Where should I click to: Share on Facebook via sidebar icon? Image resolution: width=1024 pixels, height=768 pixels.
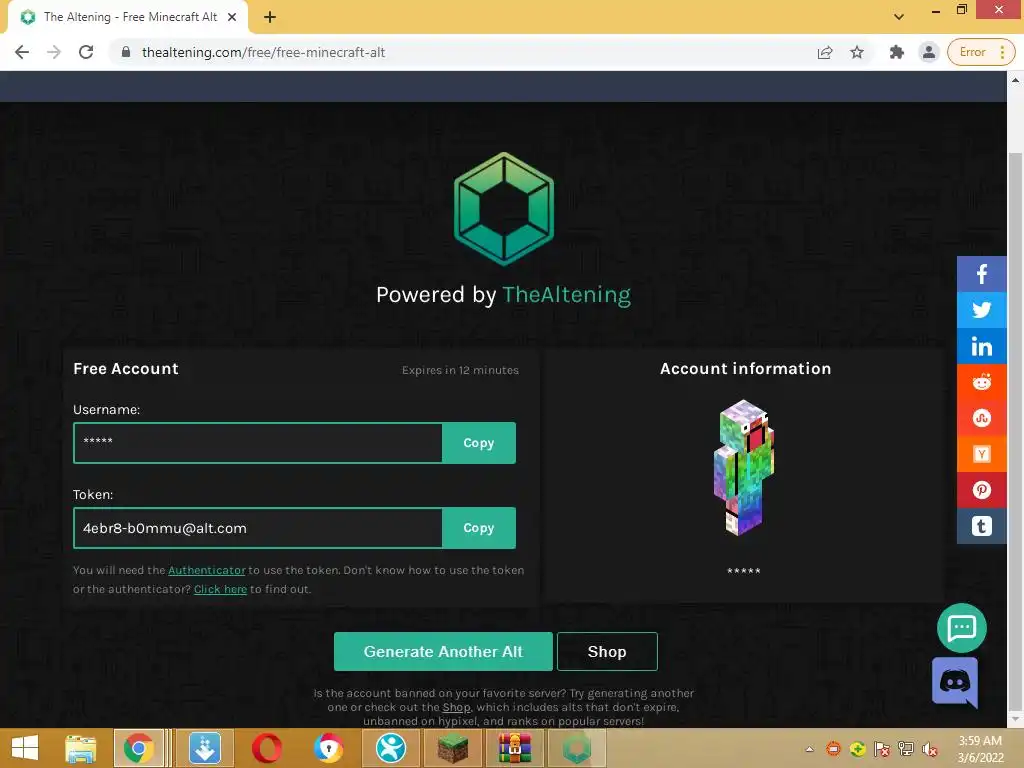[x=981, y=274]
